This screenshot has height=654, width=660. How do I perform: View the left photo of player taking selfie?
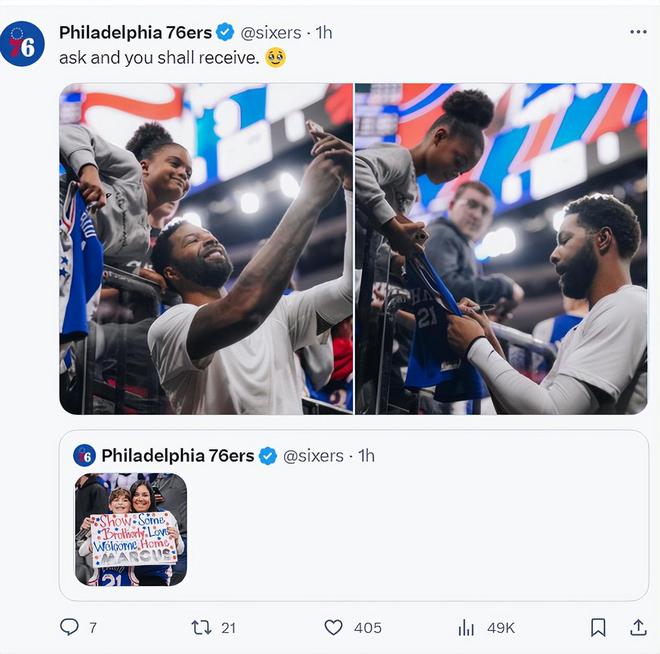(x=206, y=248)
